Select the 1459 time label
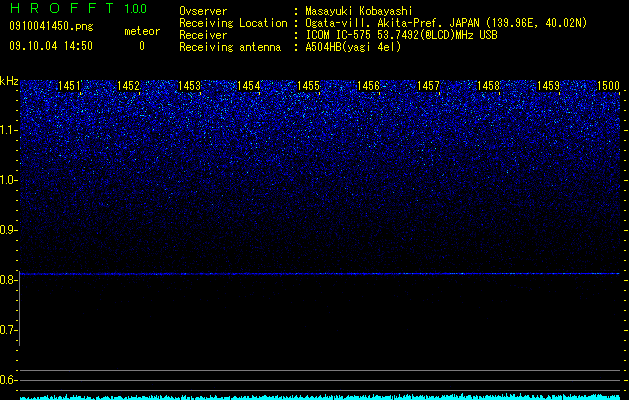Viewport: 629px width, 400px height. (548, 86)
